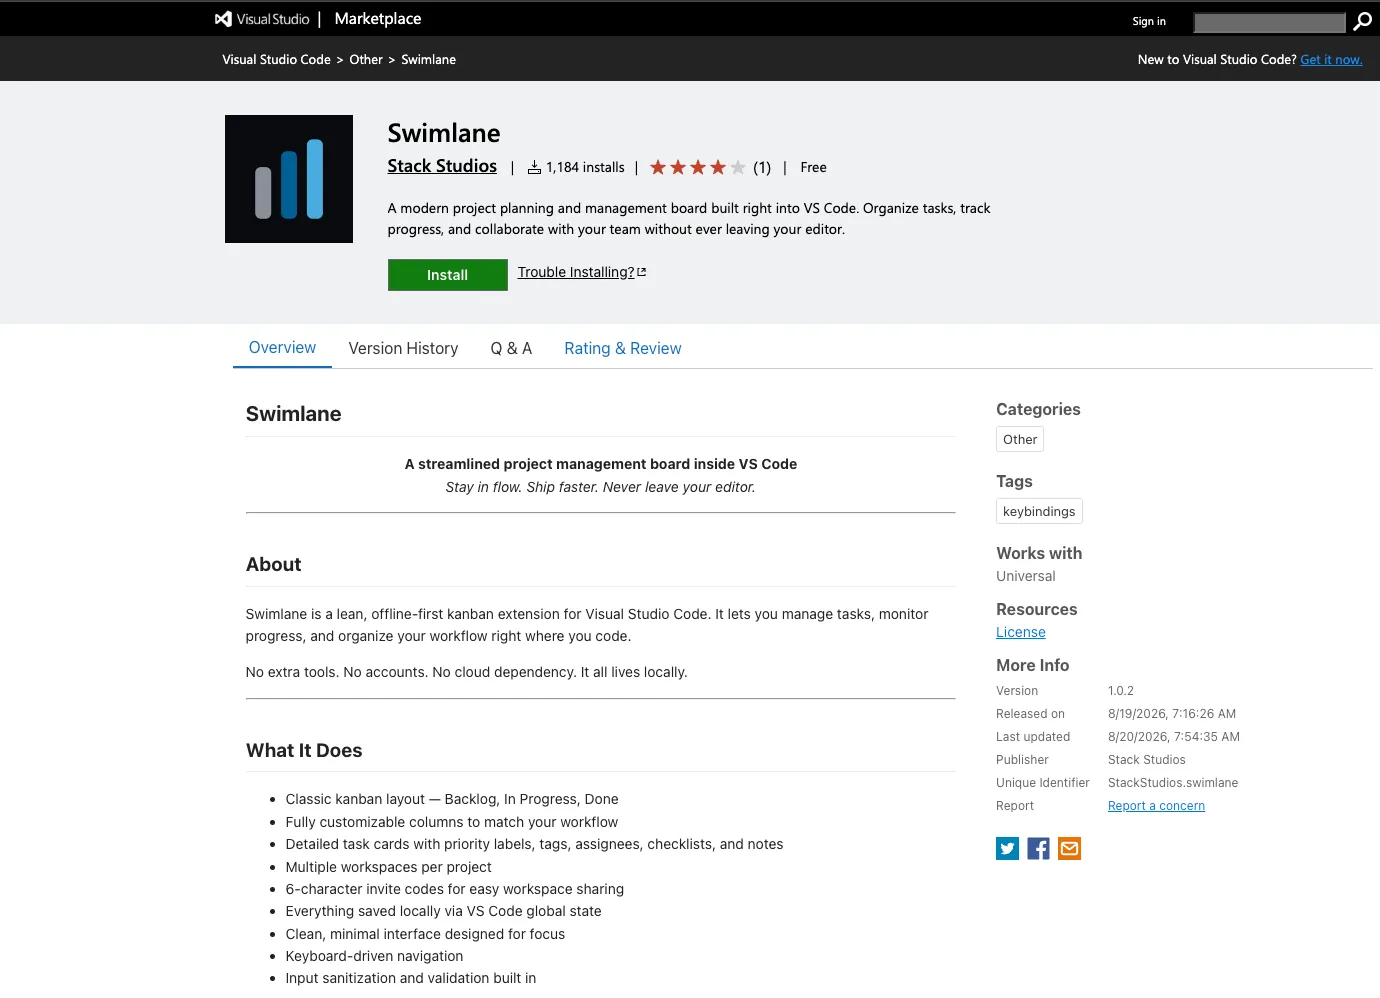Click the Swimlane breadcrumb
This screenshot has height=998, width=1380.
(428, 60)
